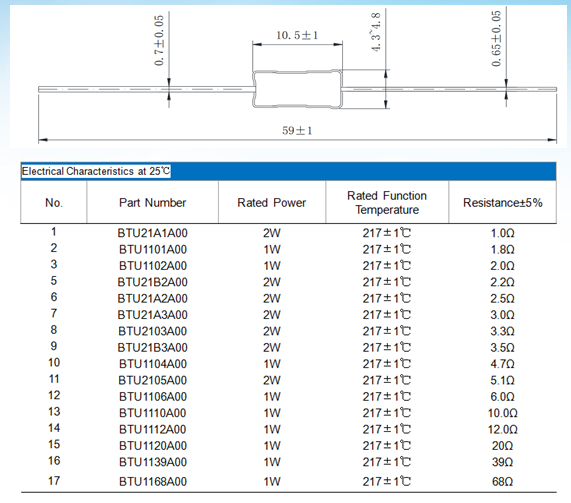Click the 10.0Ω resistance value
The image size is (571, 503).
coord(503,413)
